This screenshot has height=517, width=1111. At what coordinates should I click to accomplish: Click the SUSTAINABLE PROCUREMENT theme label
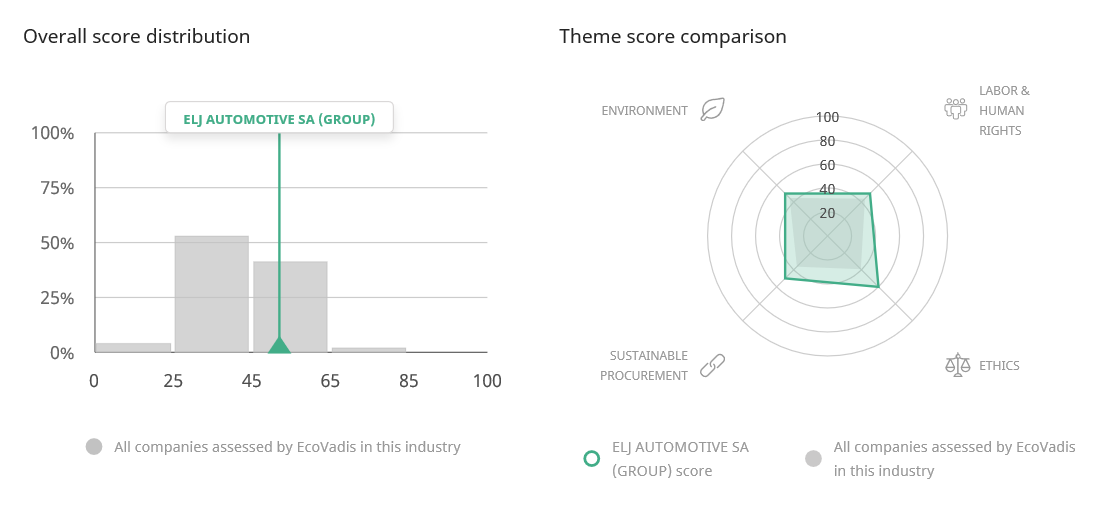[644, 365]
